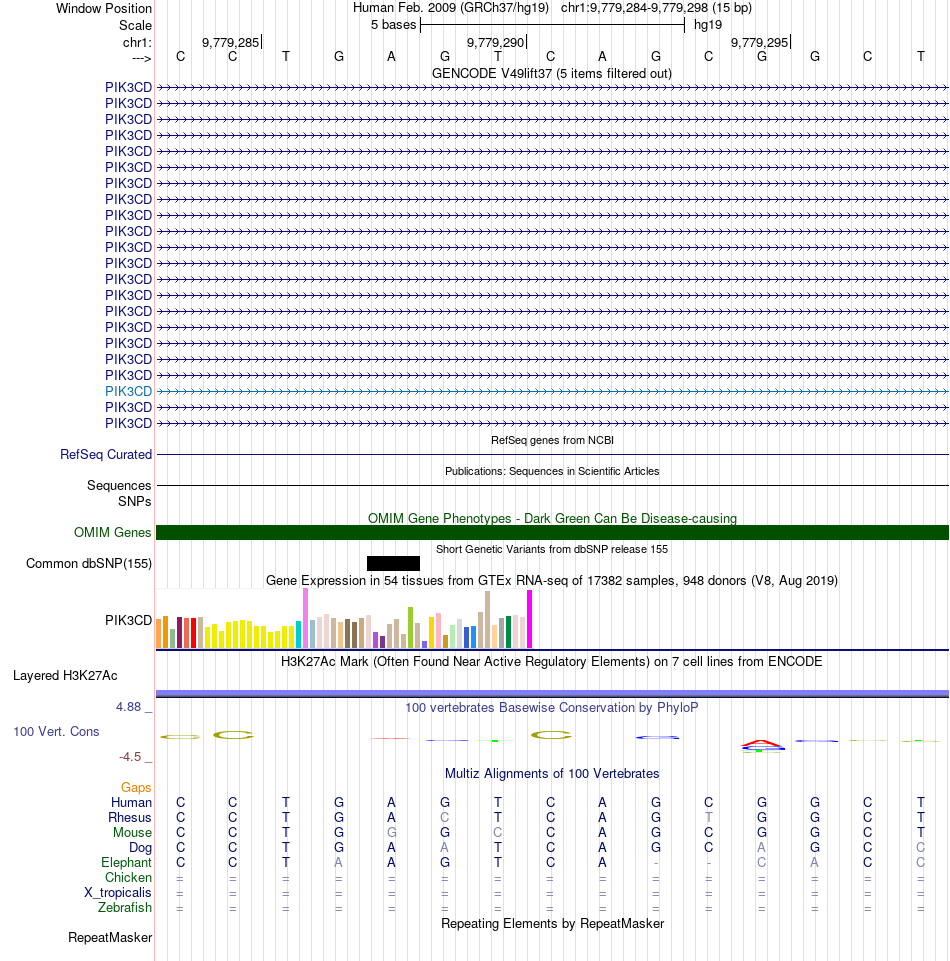Open "Short Genetic Variants from dbSNP release 155" title
This screenshot has width=950, height=961.
(552, 549)
